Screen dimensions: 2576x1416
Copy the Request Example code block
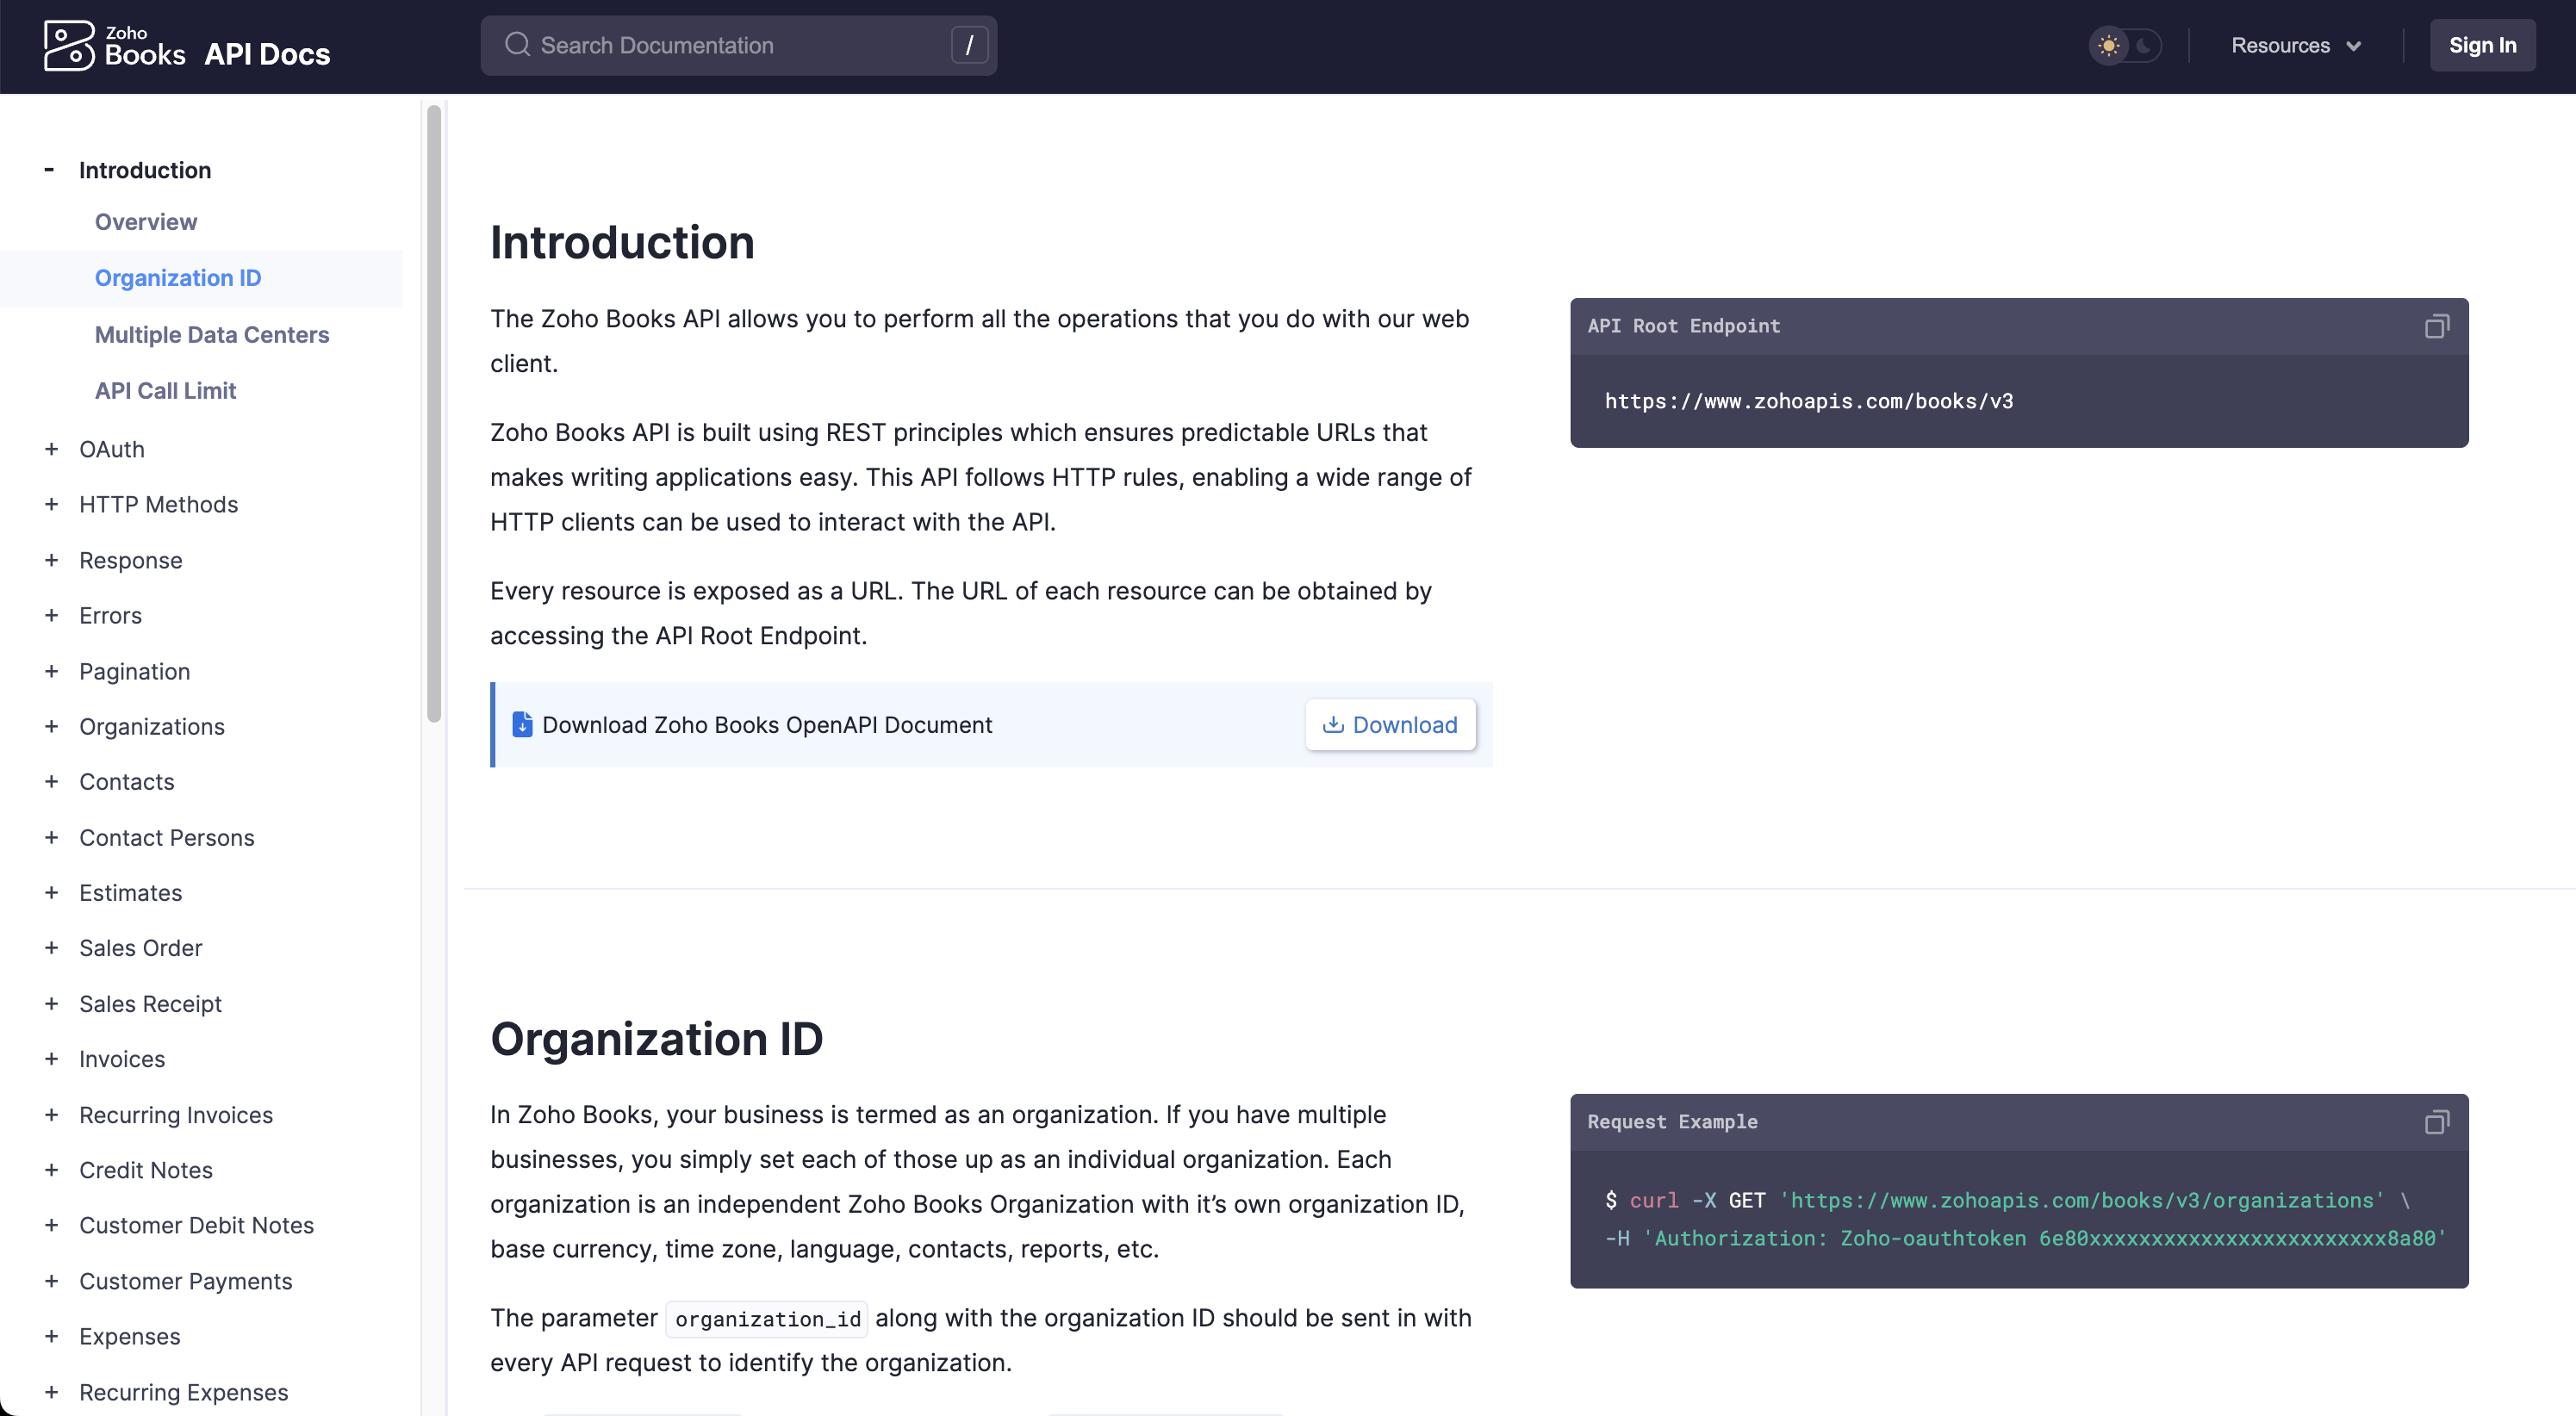(2436, 1122)
